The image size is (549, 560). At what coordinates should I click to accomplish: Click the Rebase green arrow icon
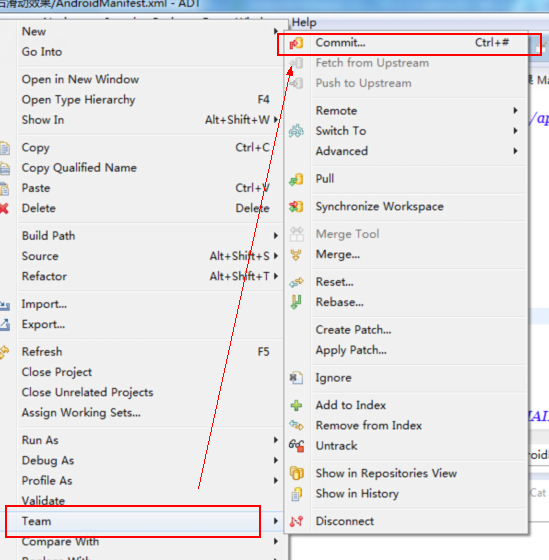point(296,302)
